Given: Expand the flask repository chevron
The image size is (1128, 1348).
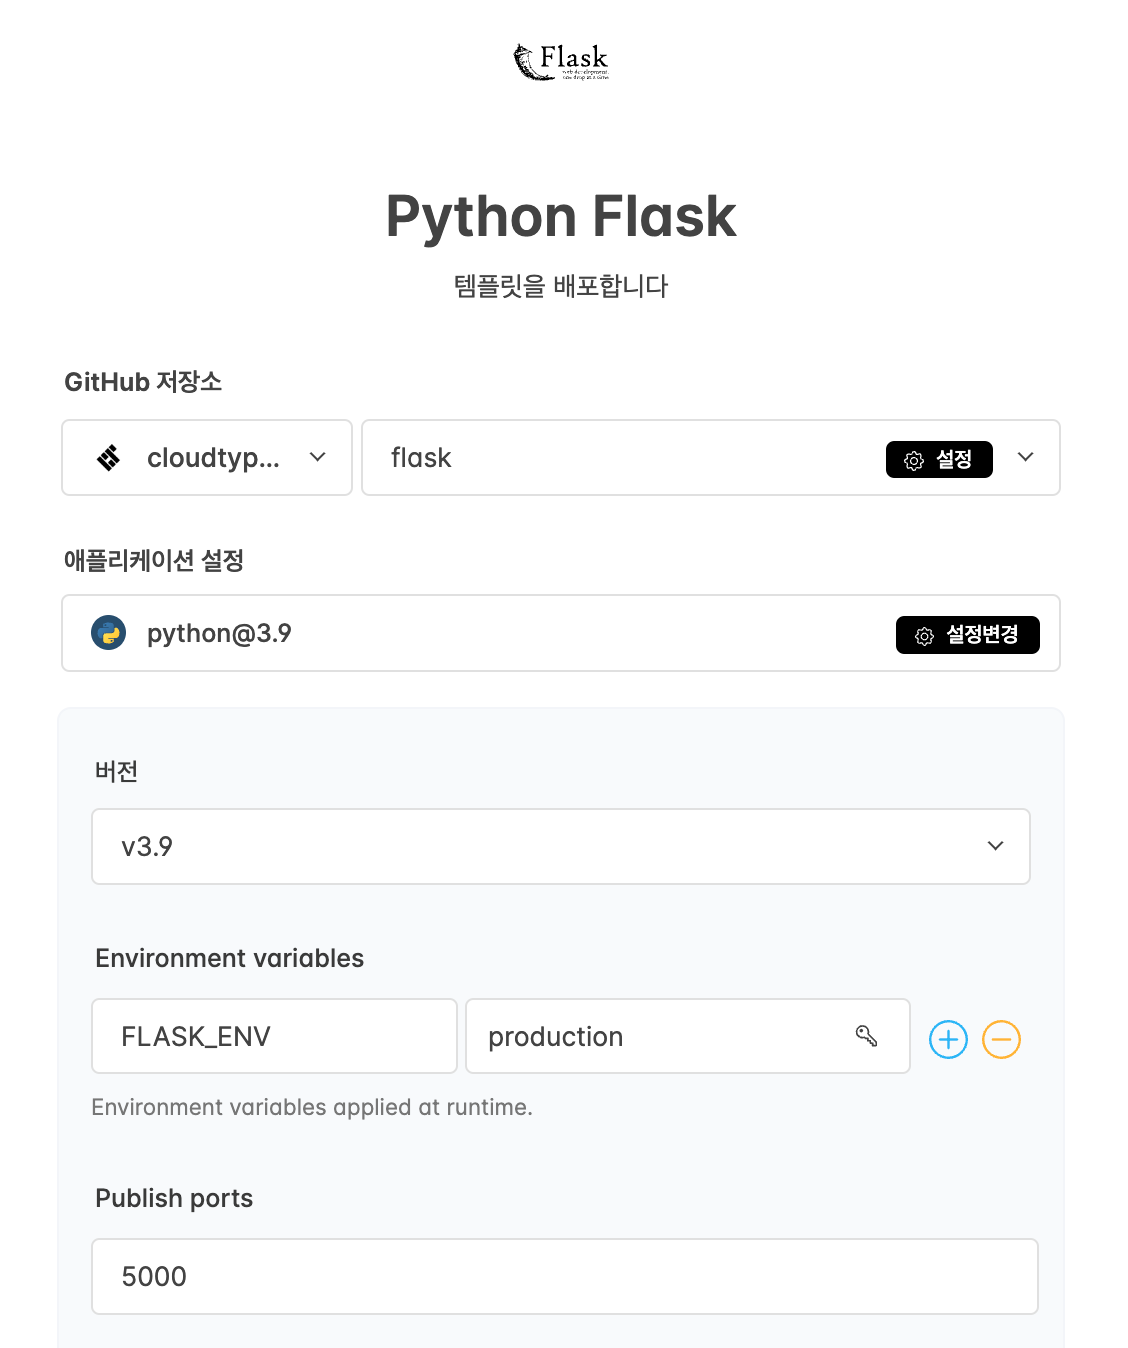Looking at the screenshot, I should point(1025,457).
